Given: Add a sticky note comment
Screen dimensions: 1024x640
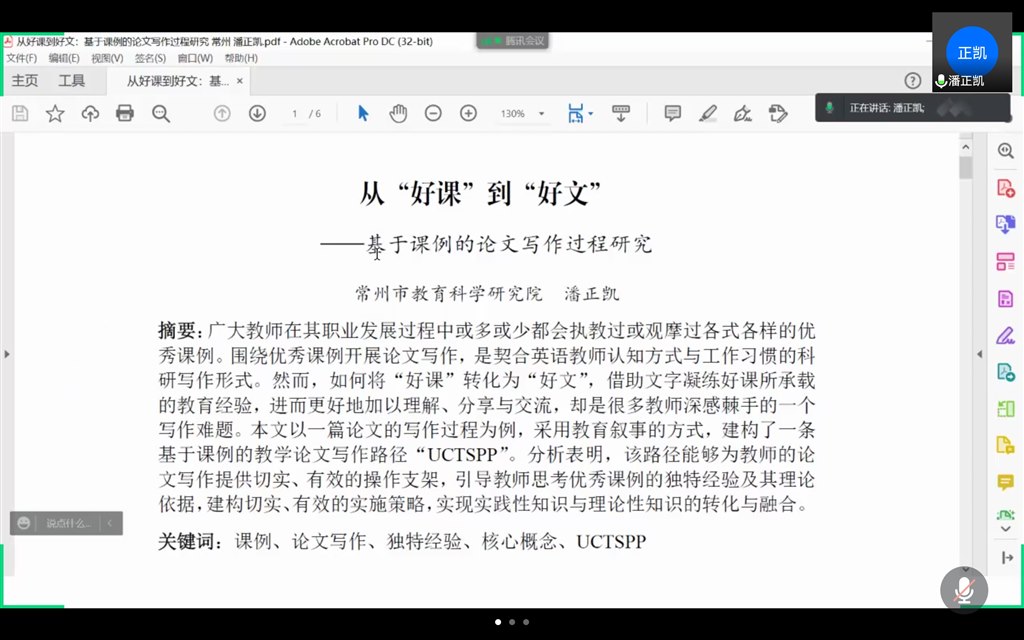Looking at the screenshot, I should pyautogui.click(x=673, y=114).
